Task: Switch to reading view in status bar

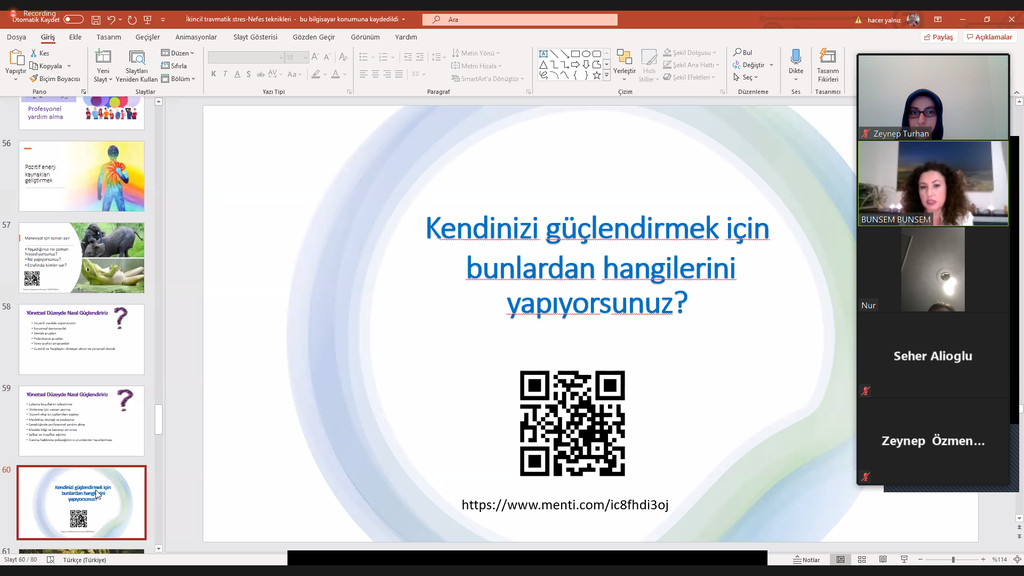Action: pos(883,560)
